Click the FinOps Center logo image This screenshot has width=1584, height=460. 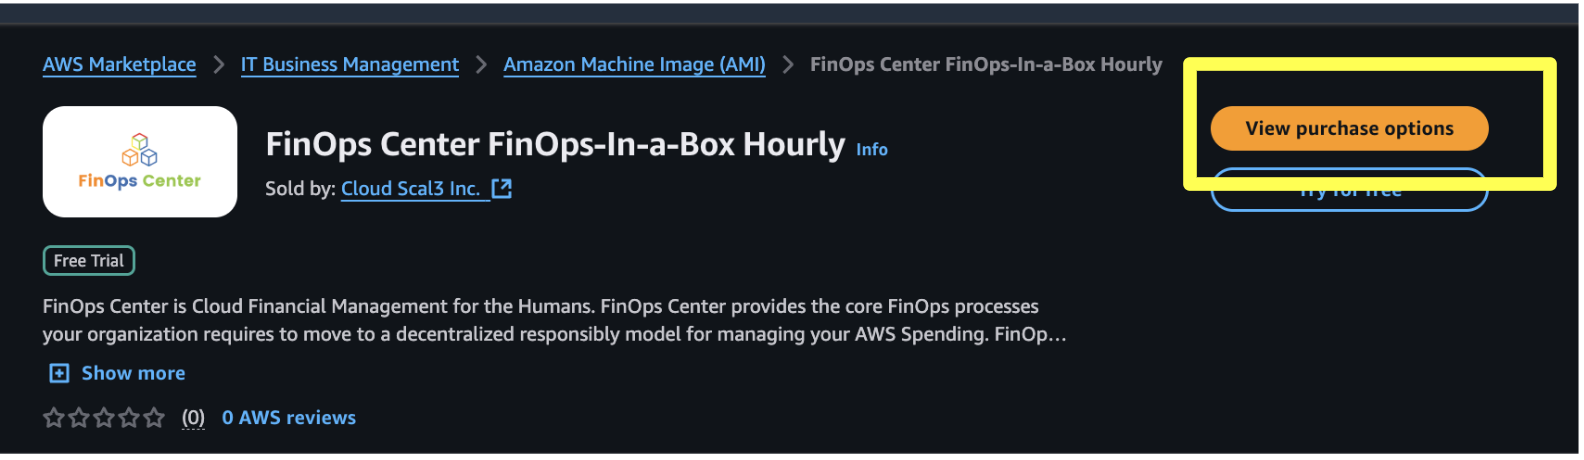(x=140, y=162)
